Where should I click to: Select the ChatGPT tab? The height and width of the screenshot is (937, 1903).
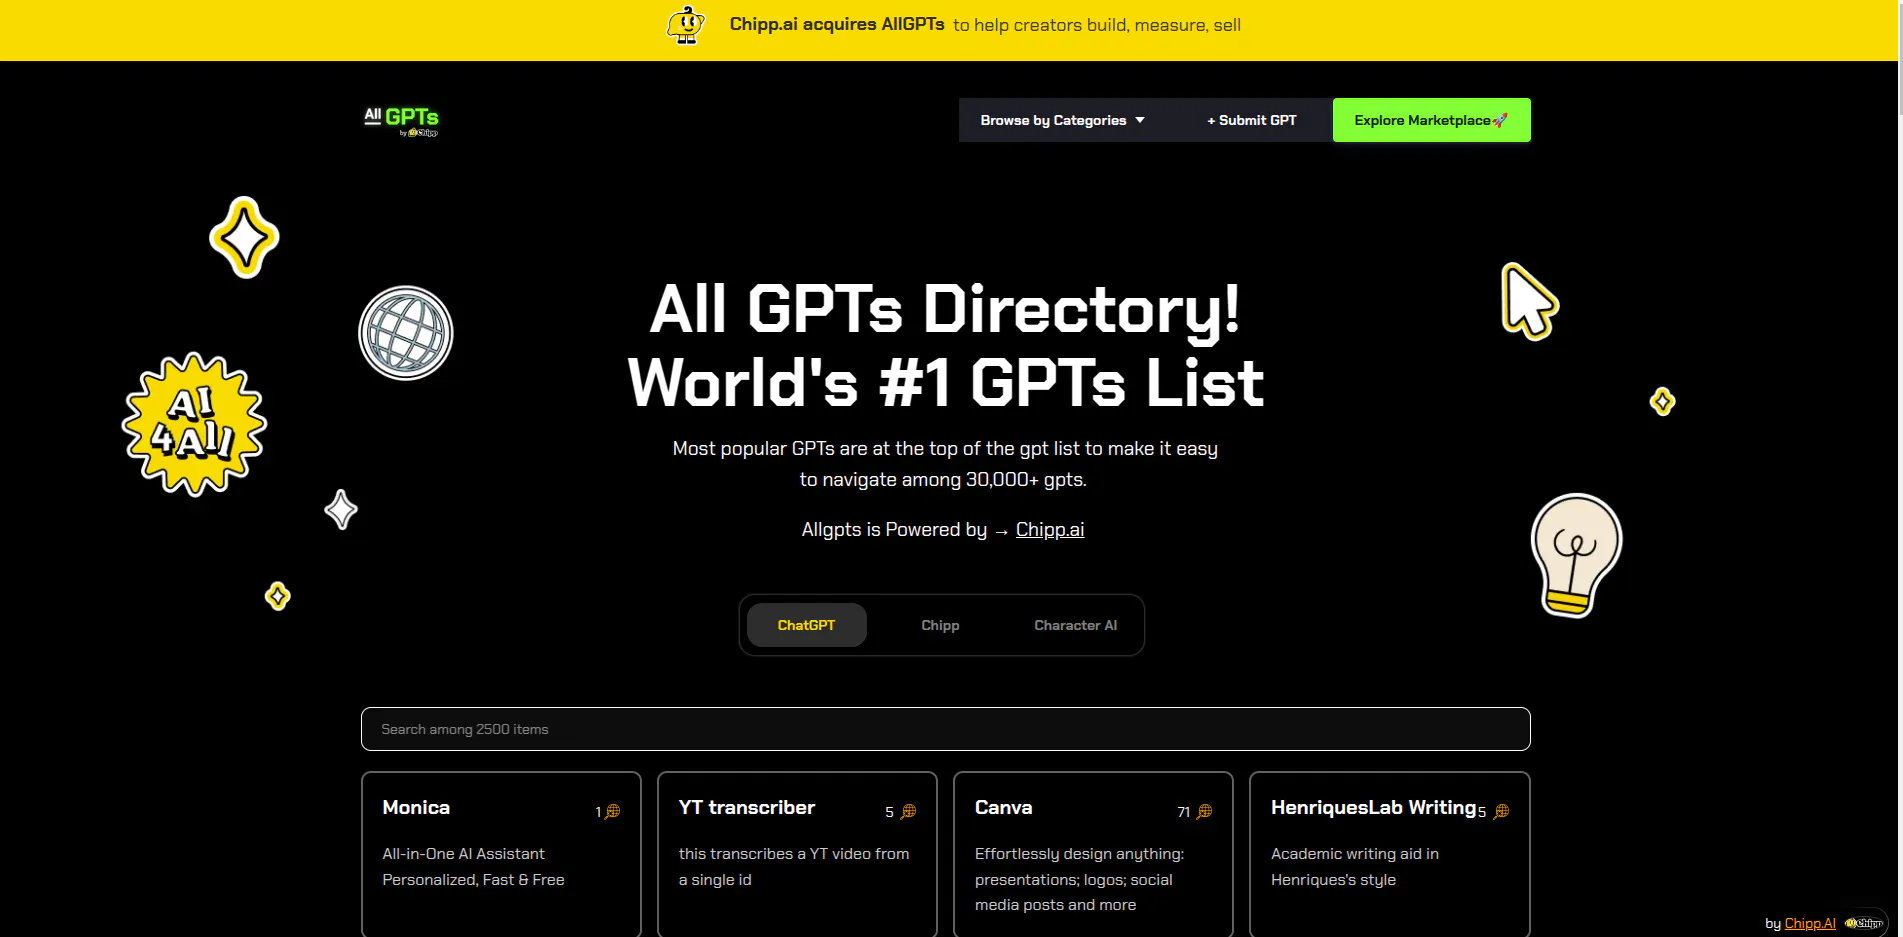(807, 625)
